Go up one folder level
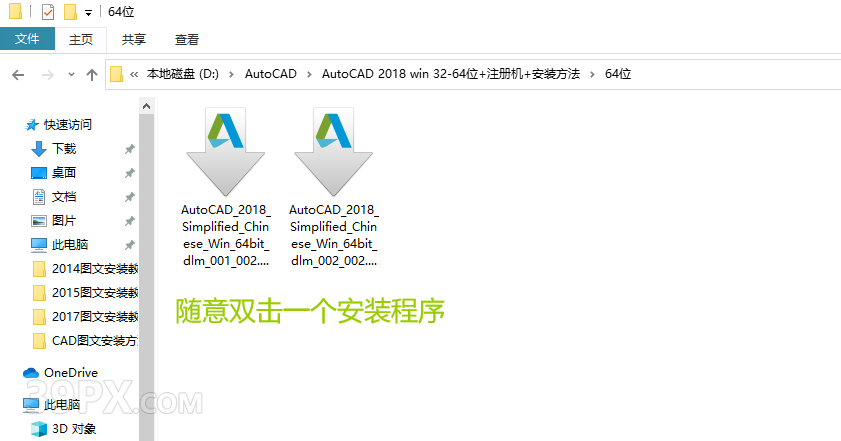841x441 pixels. click(92, 75)
